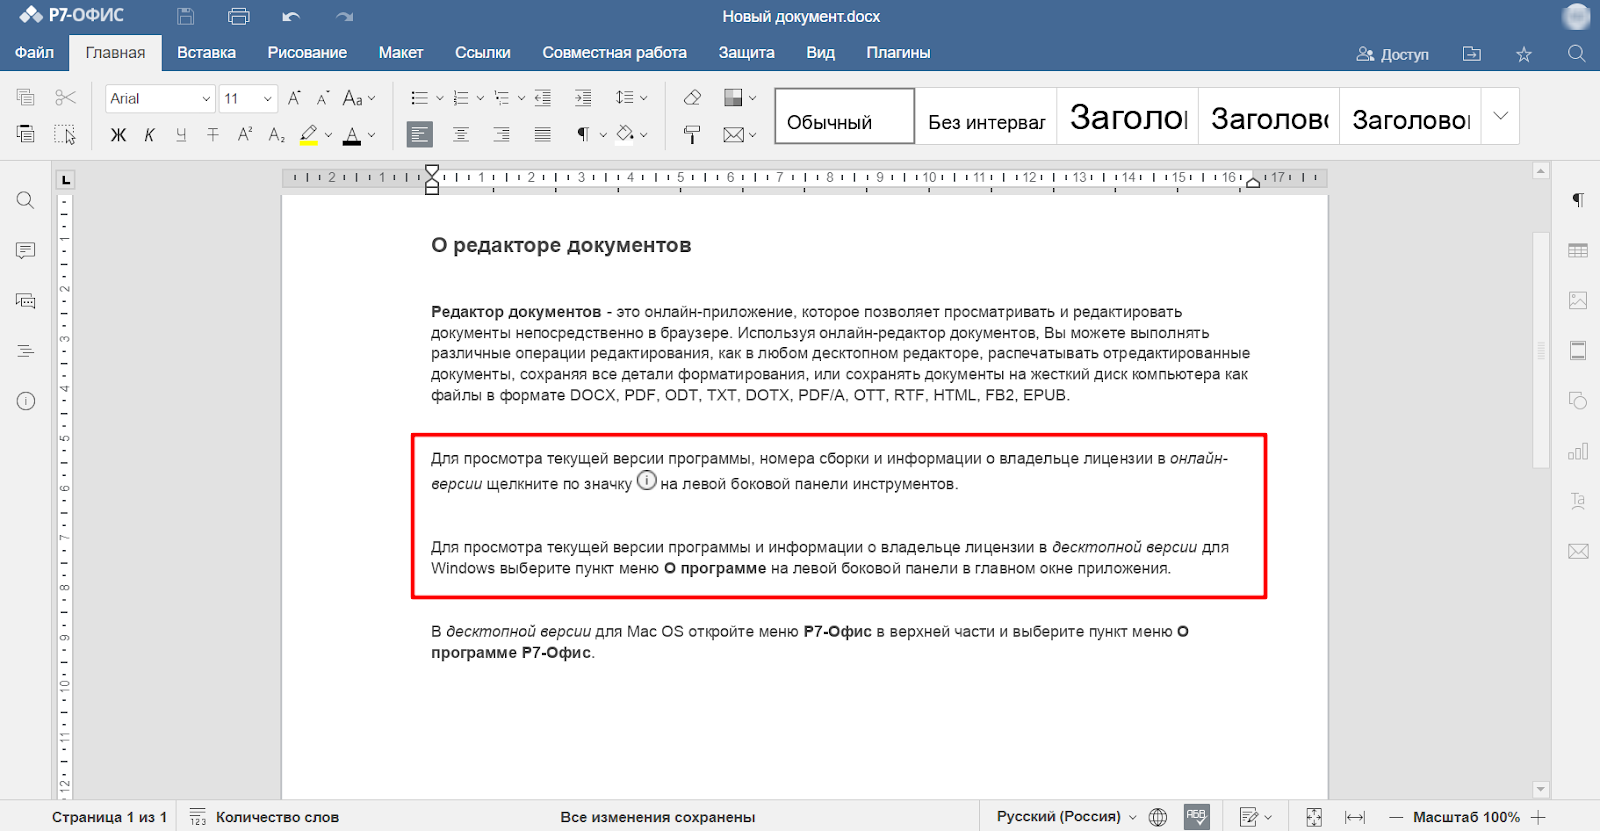Switch to the Рисование tab
The height and width of the screenshot is (831, 1600).
(307, 53)
